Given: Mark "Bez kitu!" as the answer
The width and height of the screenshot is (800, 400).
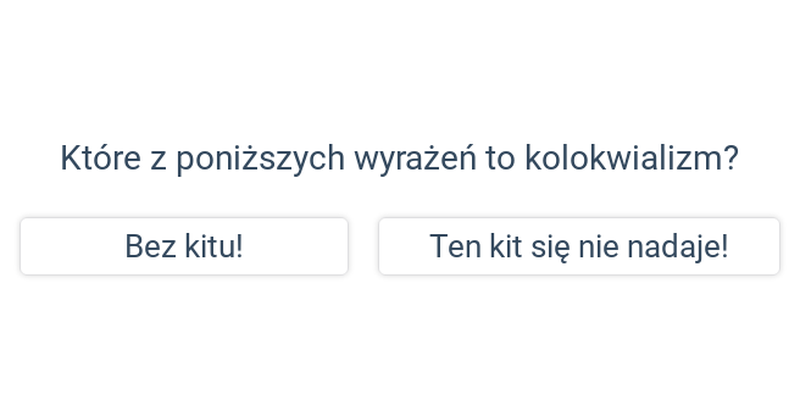Looking at the screenshot, I should tap(184, 246).
